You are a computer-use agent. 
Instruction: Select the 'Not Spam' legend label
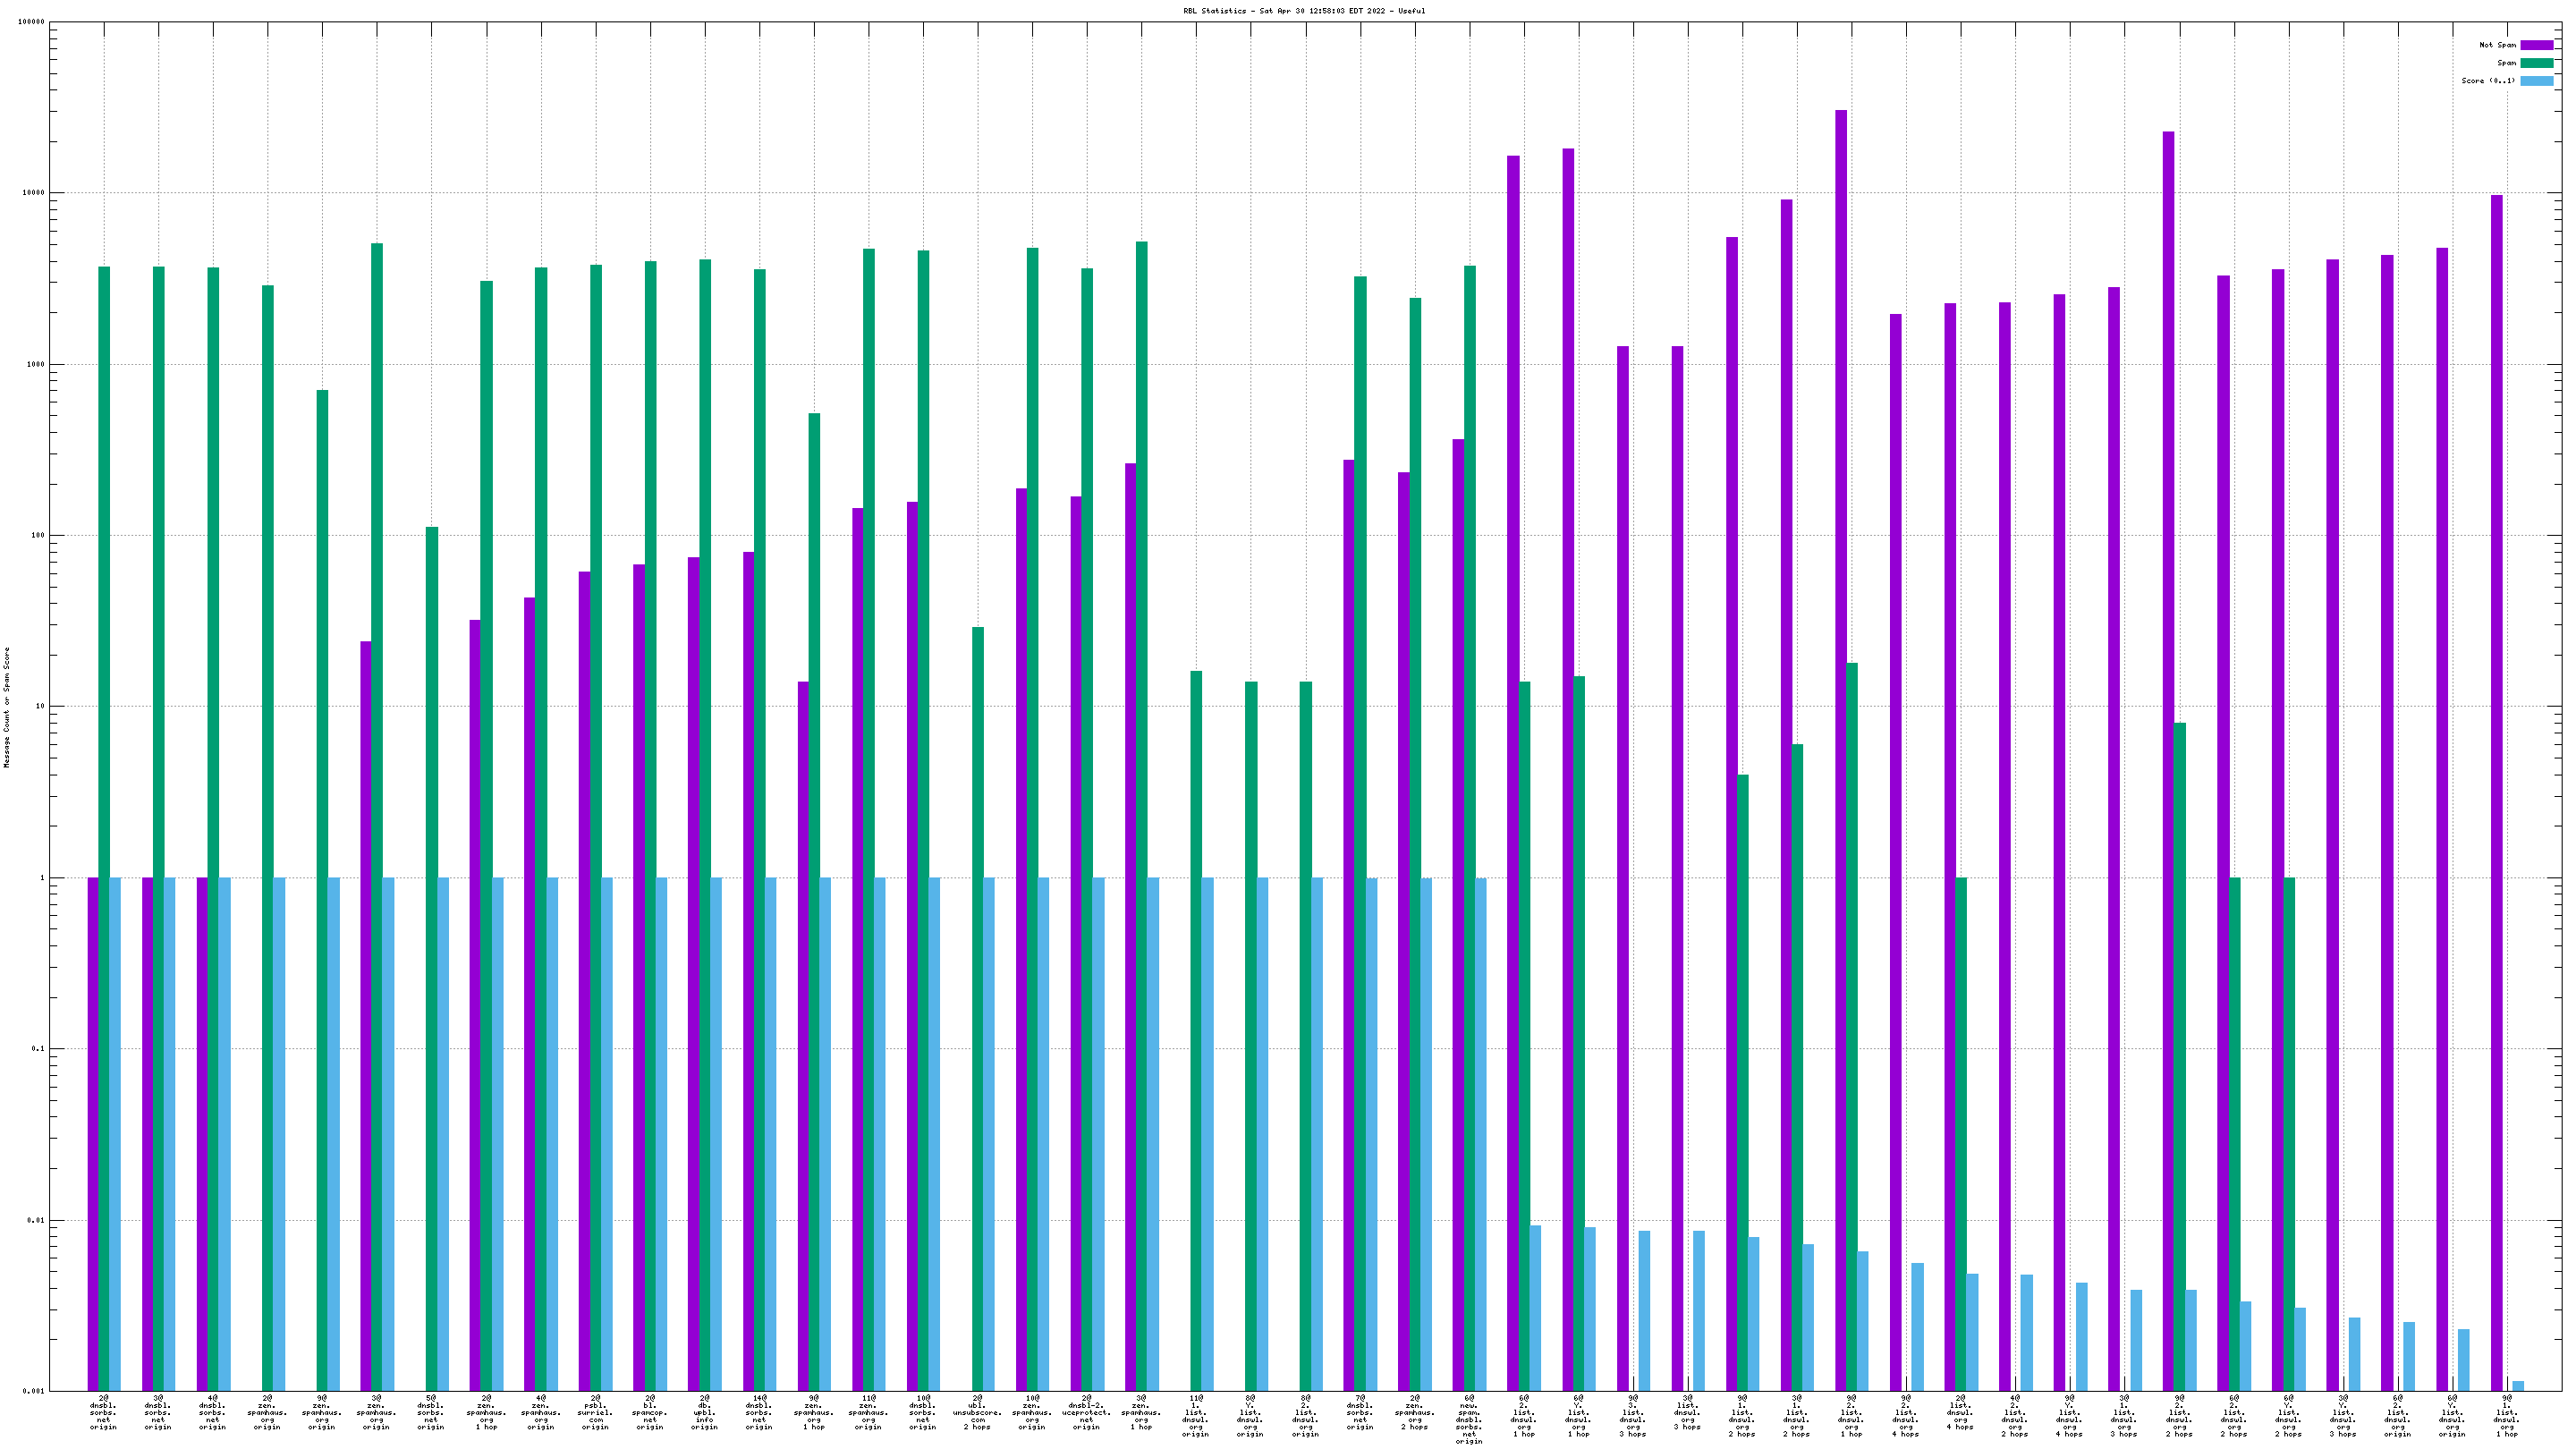pyautogui.click(x=2497, y=45)
